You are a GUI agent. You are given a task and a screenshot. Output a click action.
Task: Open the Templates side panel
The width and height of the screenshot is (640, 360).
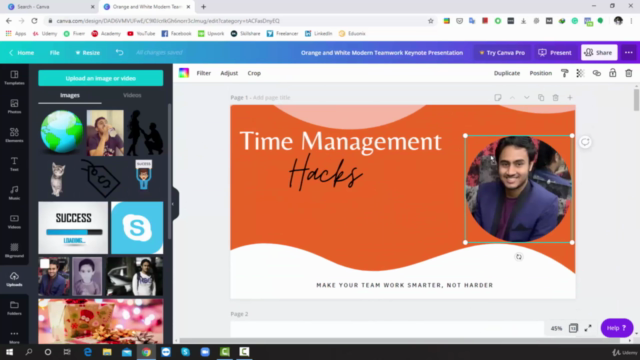(x=14, y=77)
